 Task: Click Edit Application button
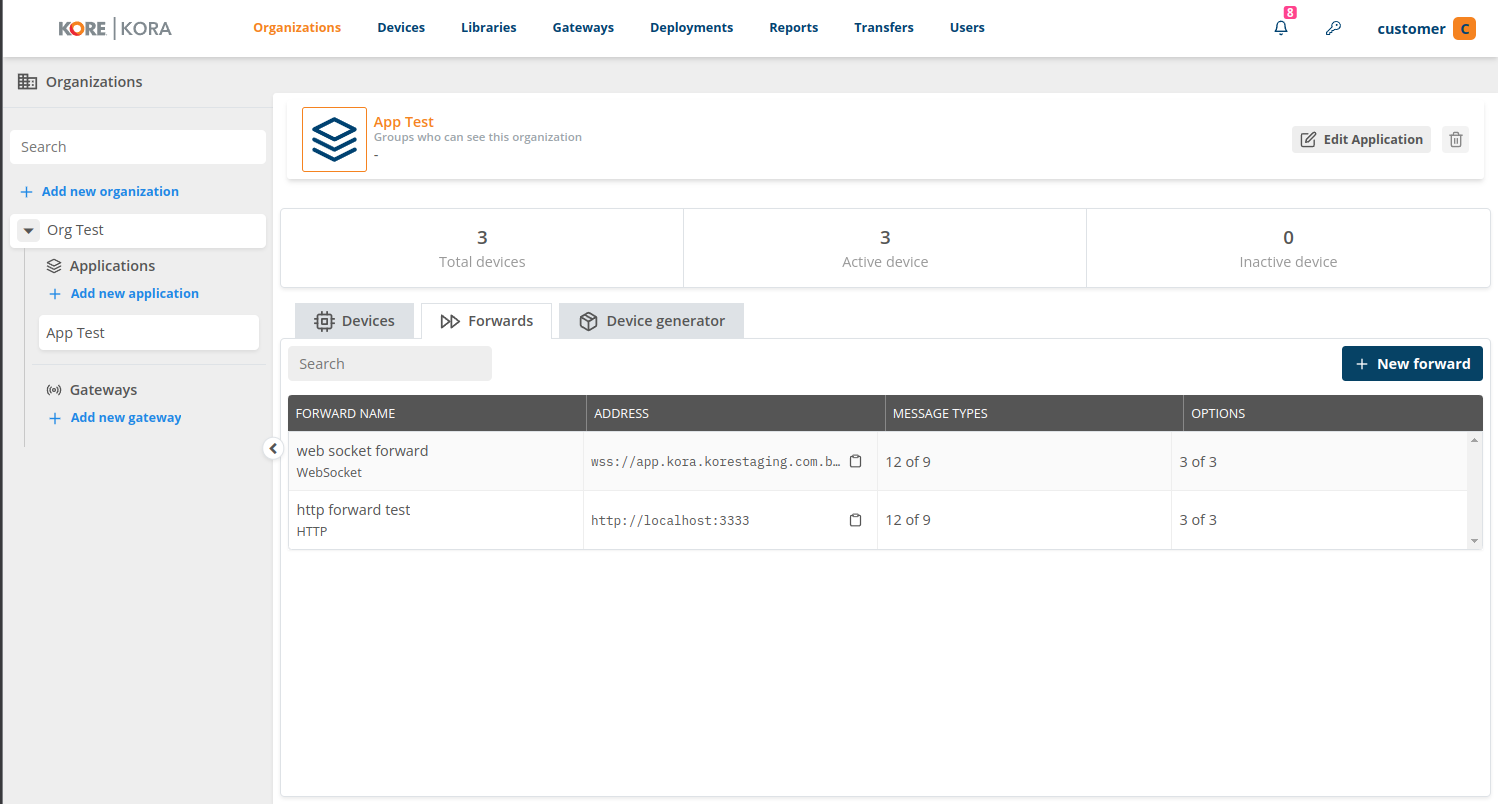click(x=1361, y=140)
